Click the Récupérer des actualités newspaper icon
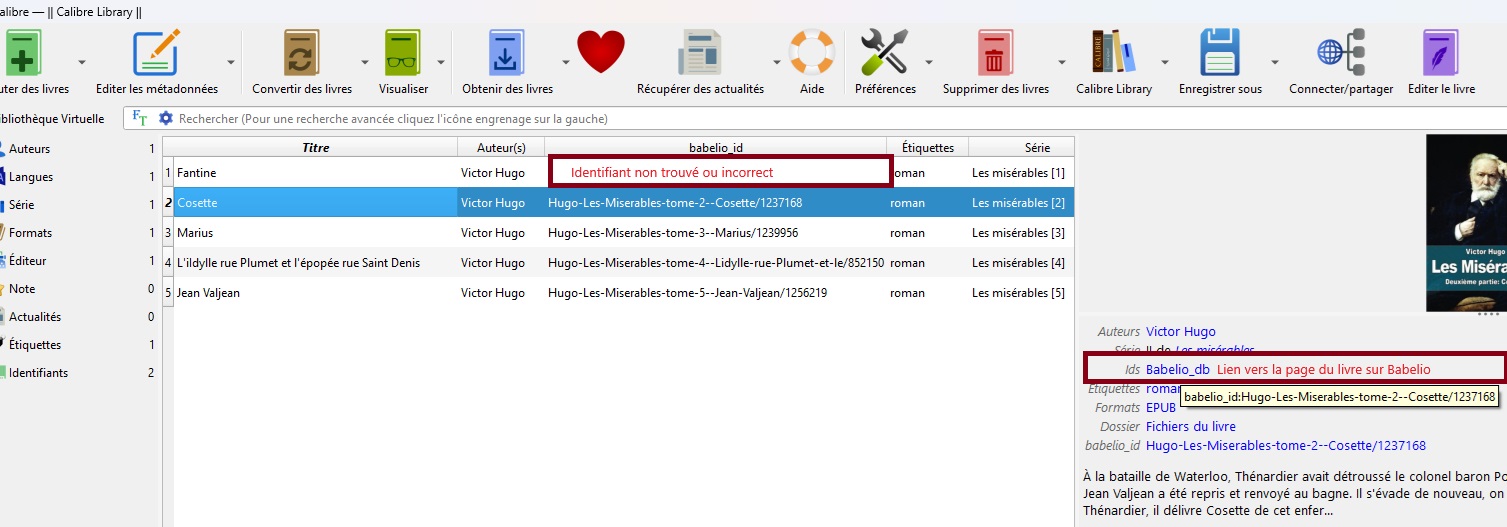The image size is (1507, 527). (700, 52)
